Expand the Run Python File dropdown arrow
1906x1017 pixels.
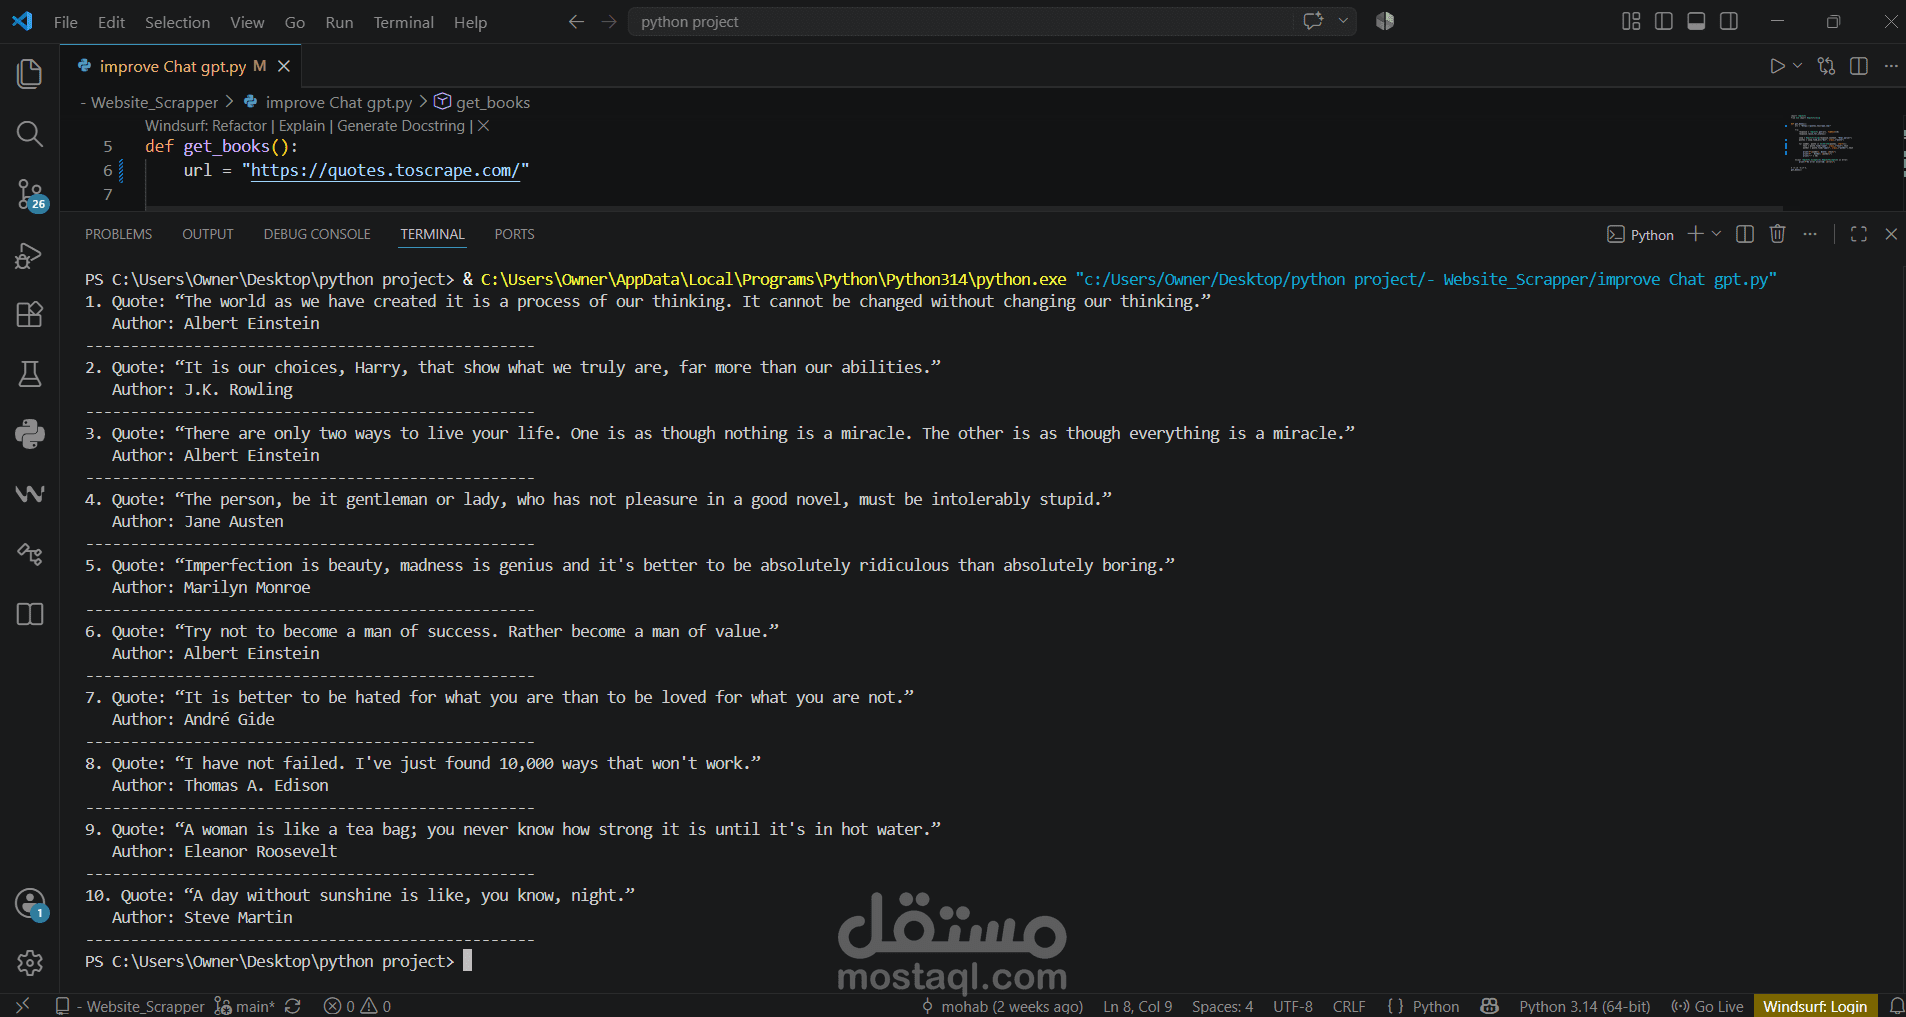point(1798,66)
